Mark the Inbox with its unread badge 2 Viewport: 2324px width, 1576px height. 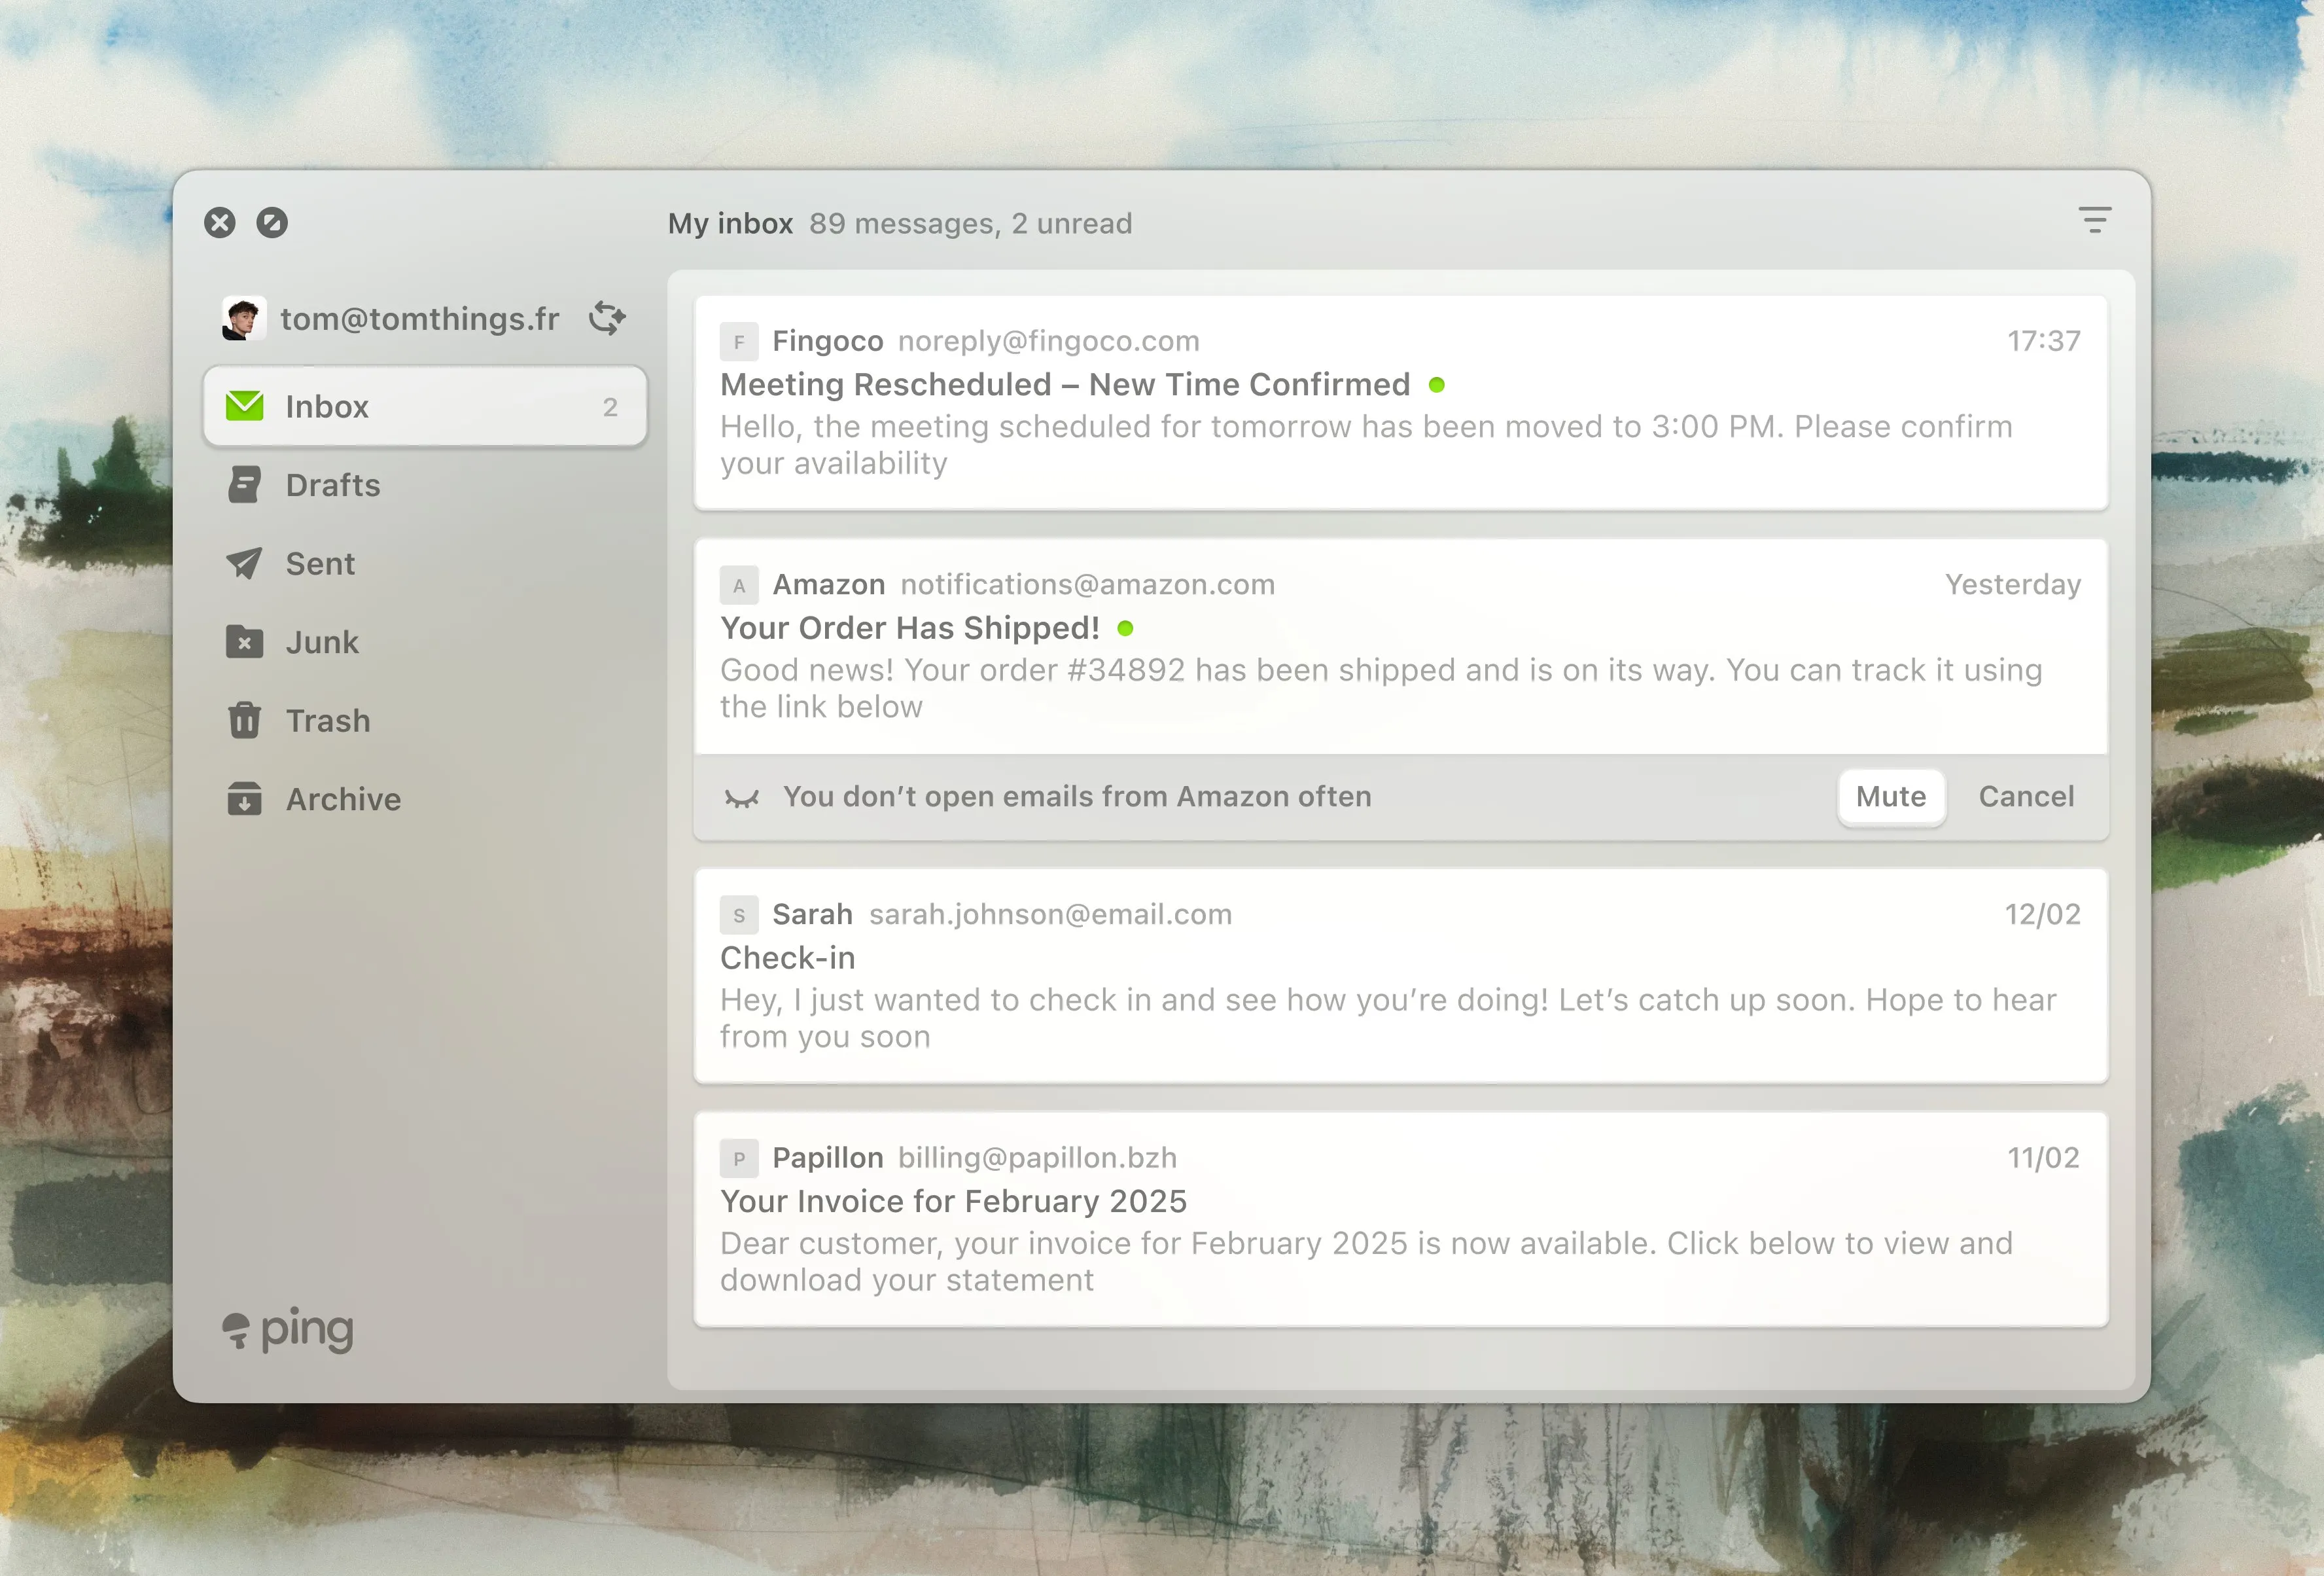pyautogui.click(x=610, y=406)
